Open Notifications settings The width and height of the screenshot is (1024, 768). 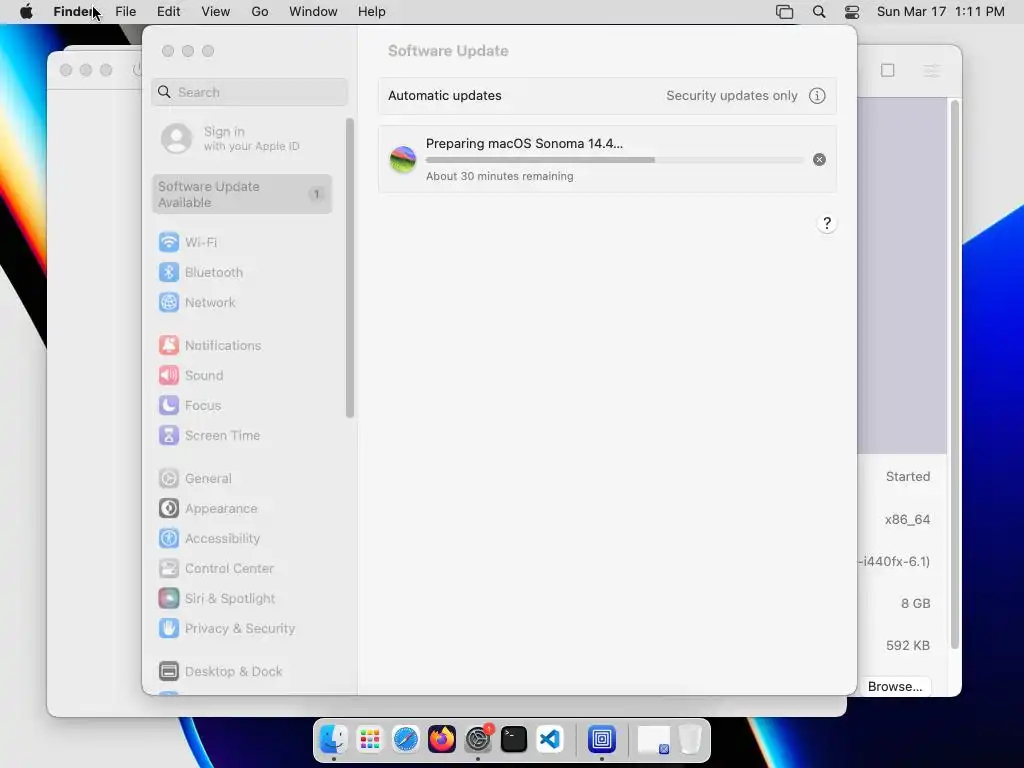click(210, 345)
